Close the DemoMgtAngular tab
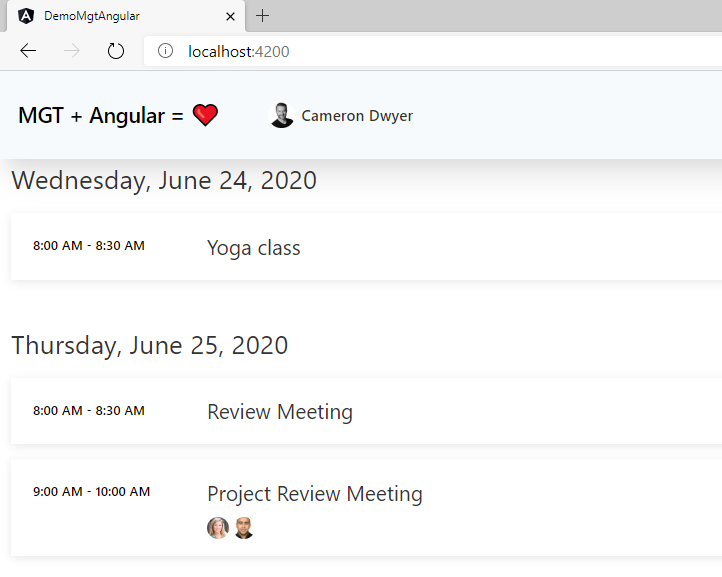The image size is (722, 577). pyautogui.click(x=230, y=17)
